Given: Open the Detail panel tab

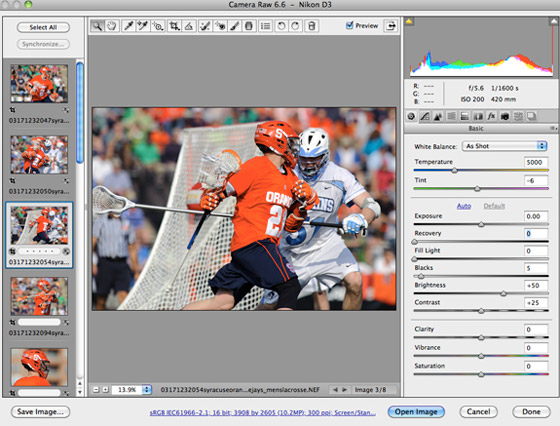Looking at the screenshot, I should click(x=438, y=116).
